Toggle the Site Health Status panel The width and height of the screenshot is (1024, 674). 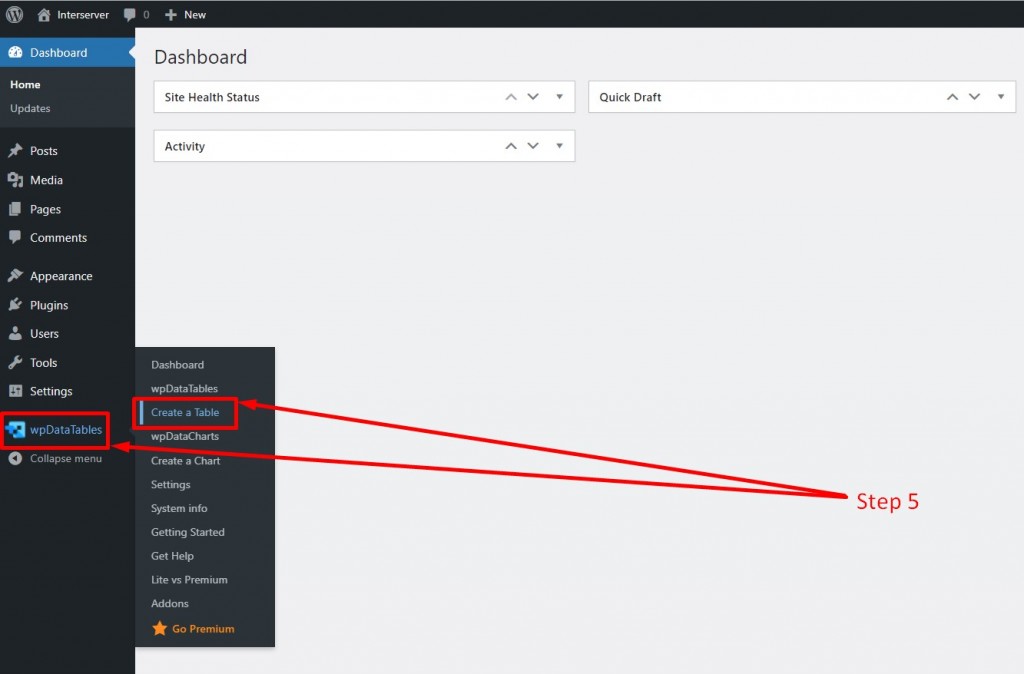click(560, 97)
